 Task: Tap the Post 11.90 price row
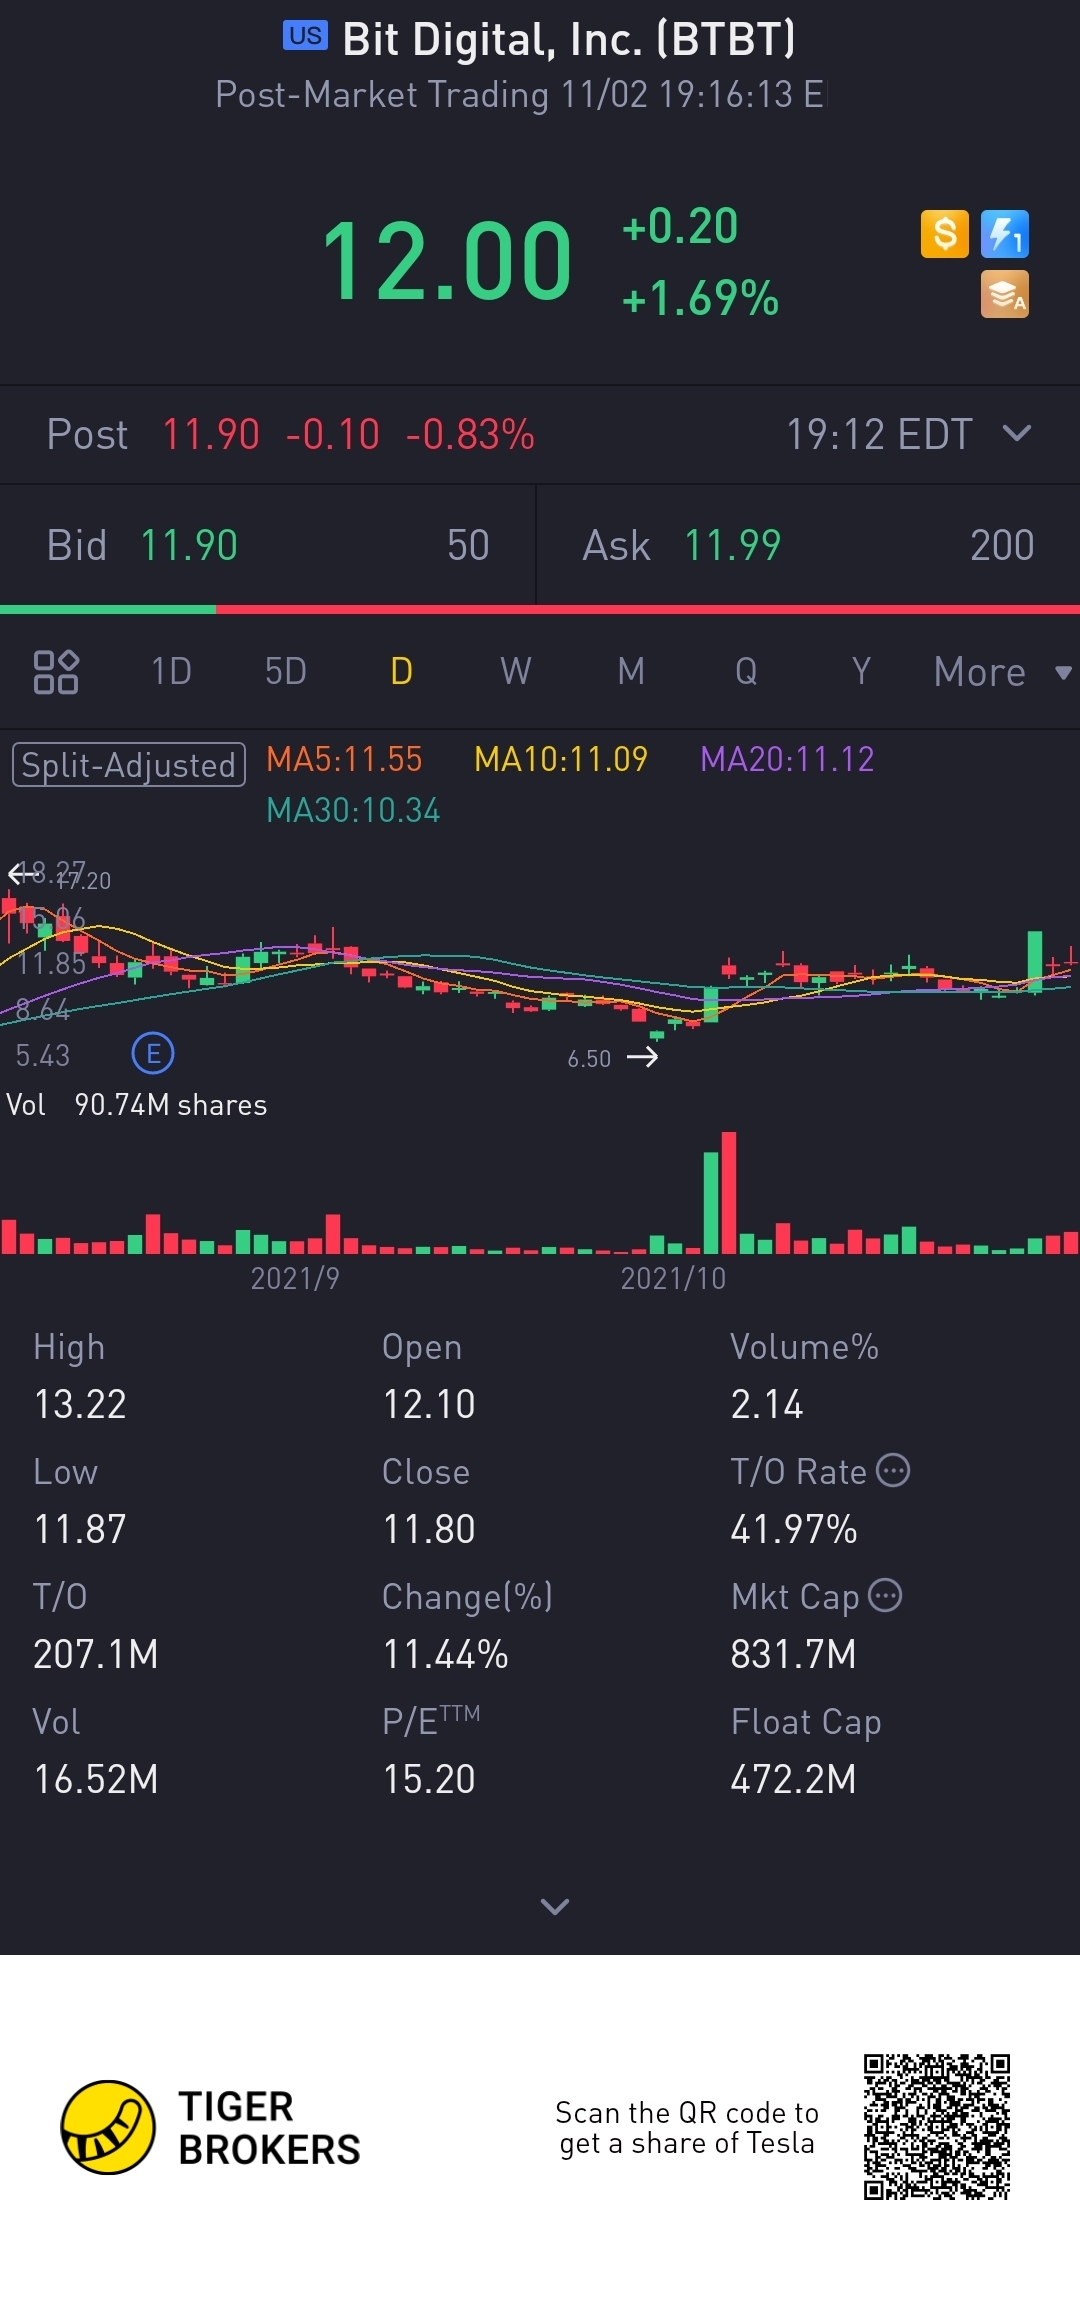pos(540,435)
